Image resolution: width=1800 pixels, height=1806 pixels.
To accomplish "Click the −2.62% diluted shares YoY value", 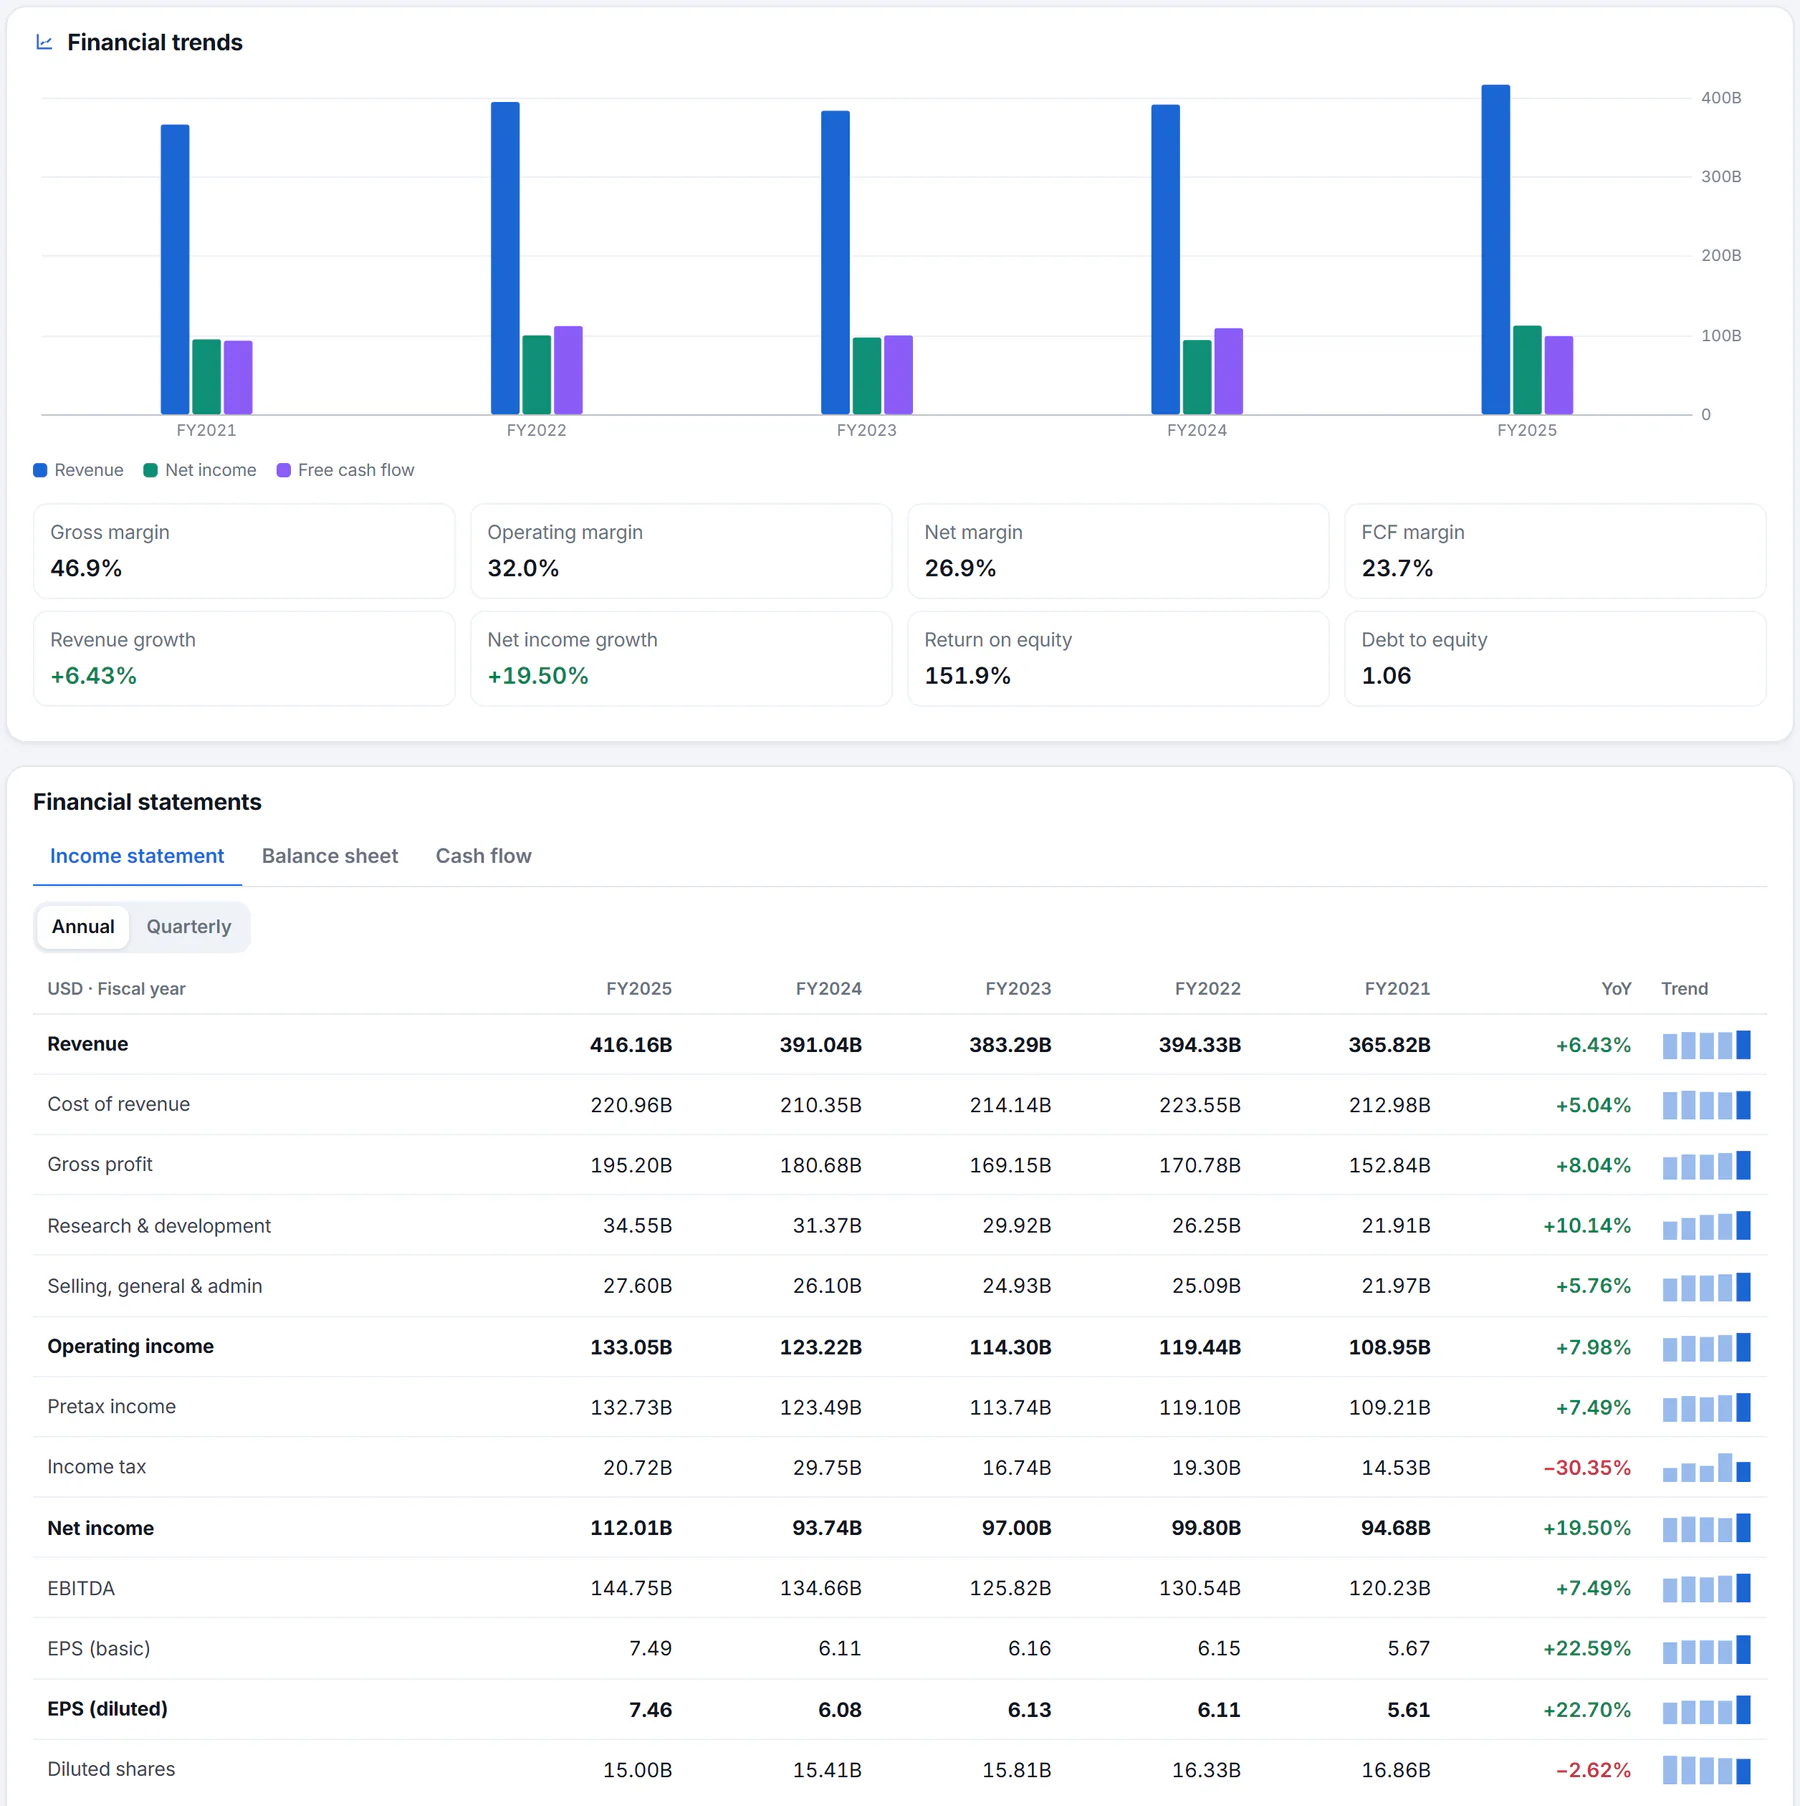I will pos(1593,1770).
